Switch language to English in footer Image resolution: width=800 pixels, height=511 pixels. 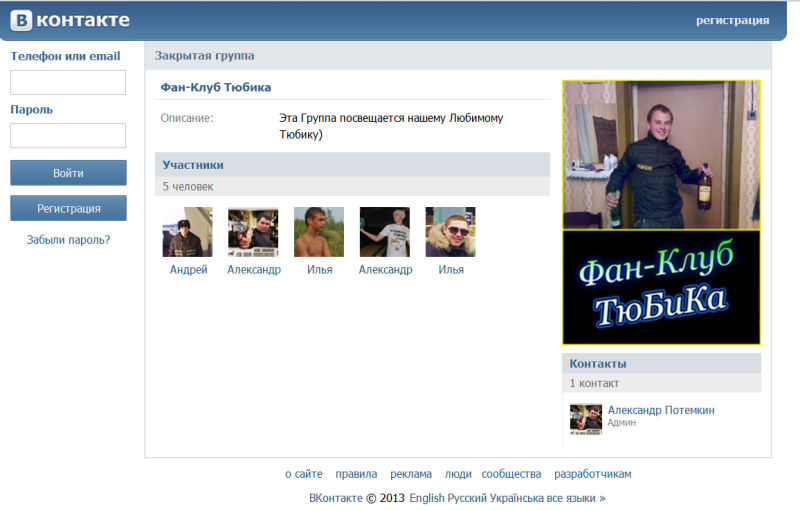[427, 497]
